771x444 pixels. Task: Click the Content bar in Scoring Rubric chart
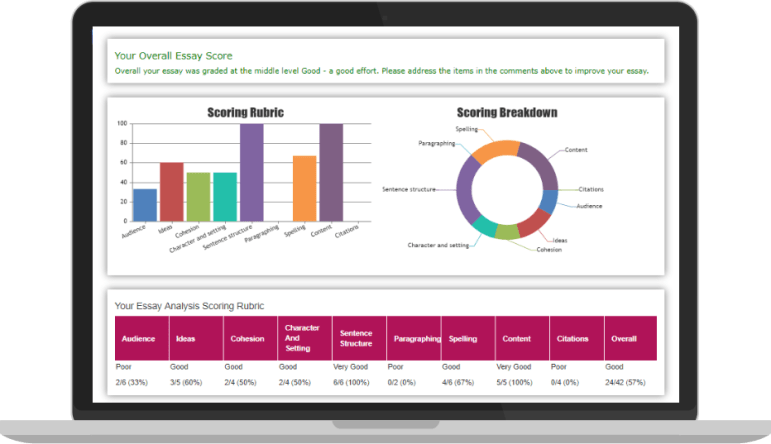coord(331,172)
